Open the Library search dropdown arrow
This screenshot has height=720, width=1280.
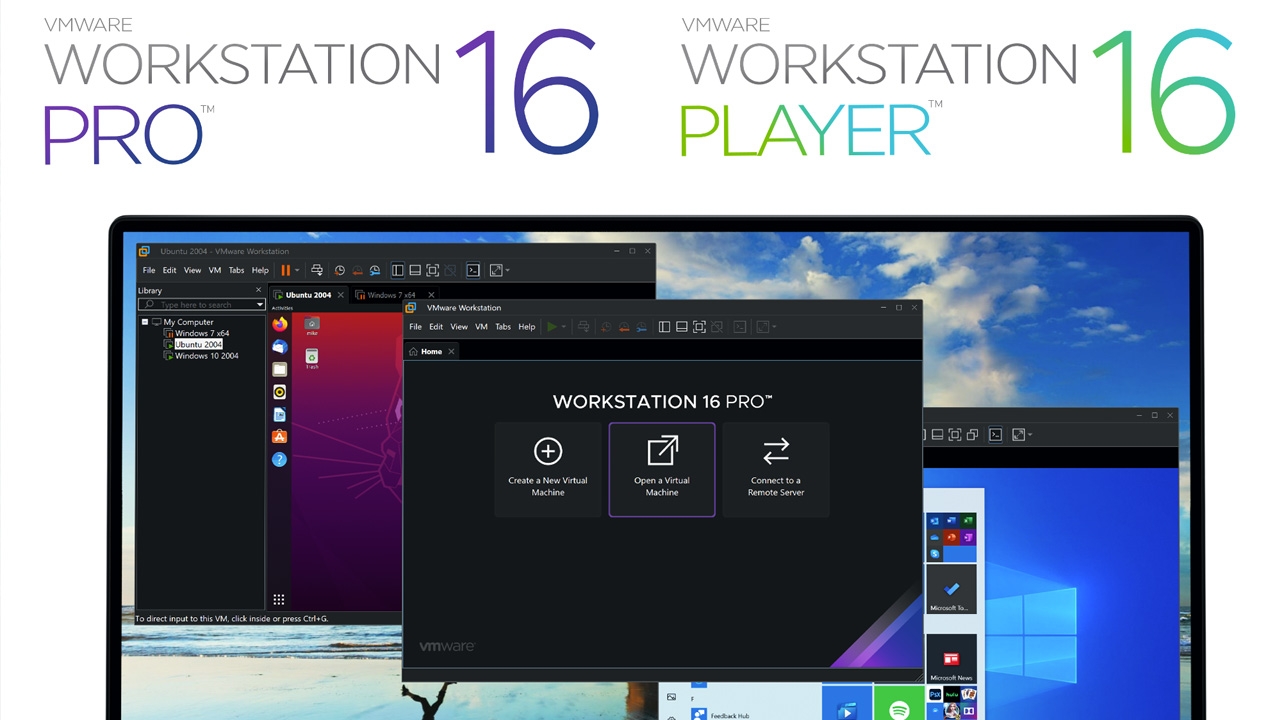(261, 304)
